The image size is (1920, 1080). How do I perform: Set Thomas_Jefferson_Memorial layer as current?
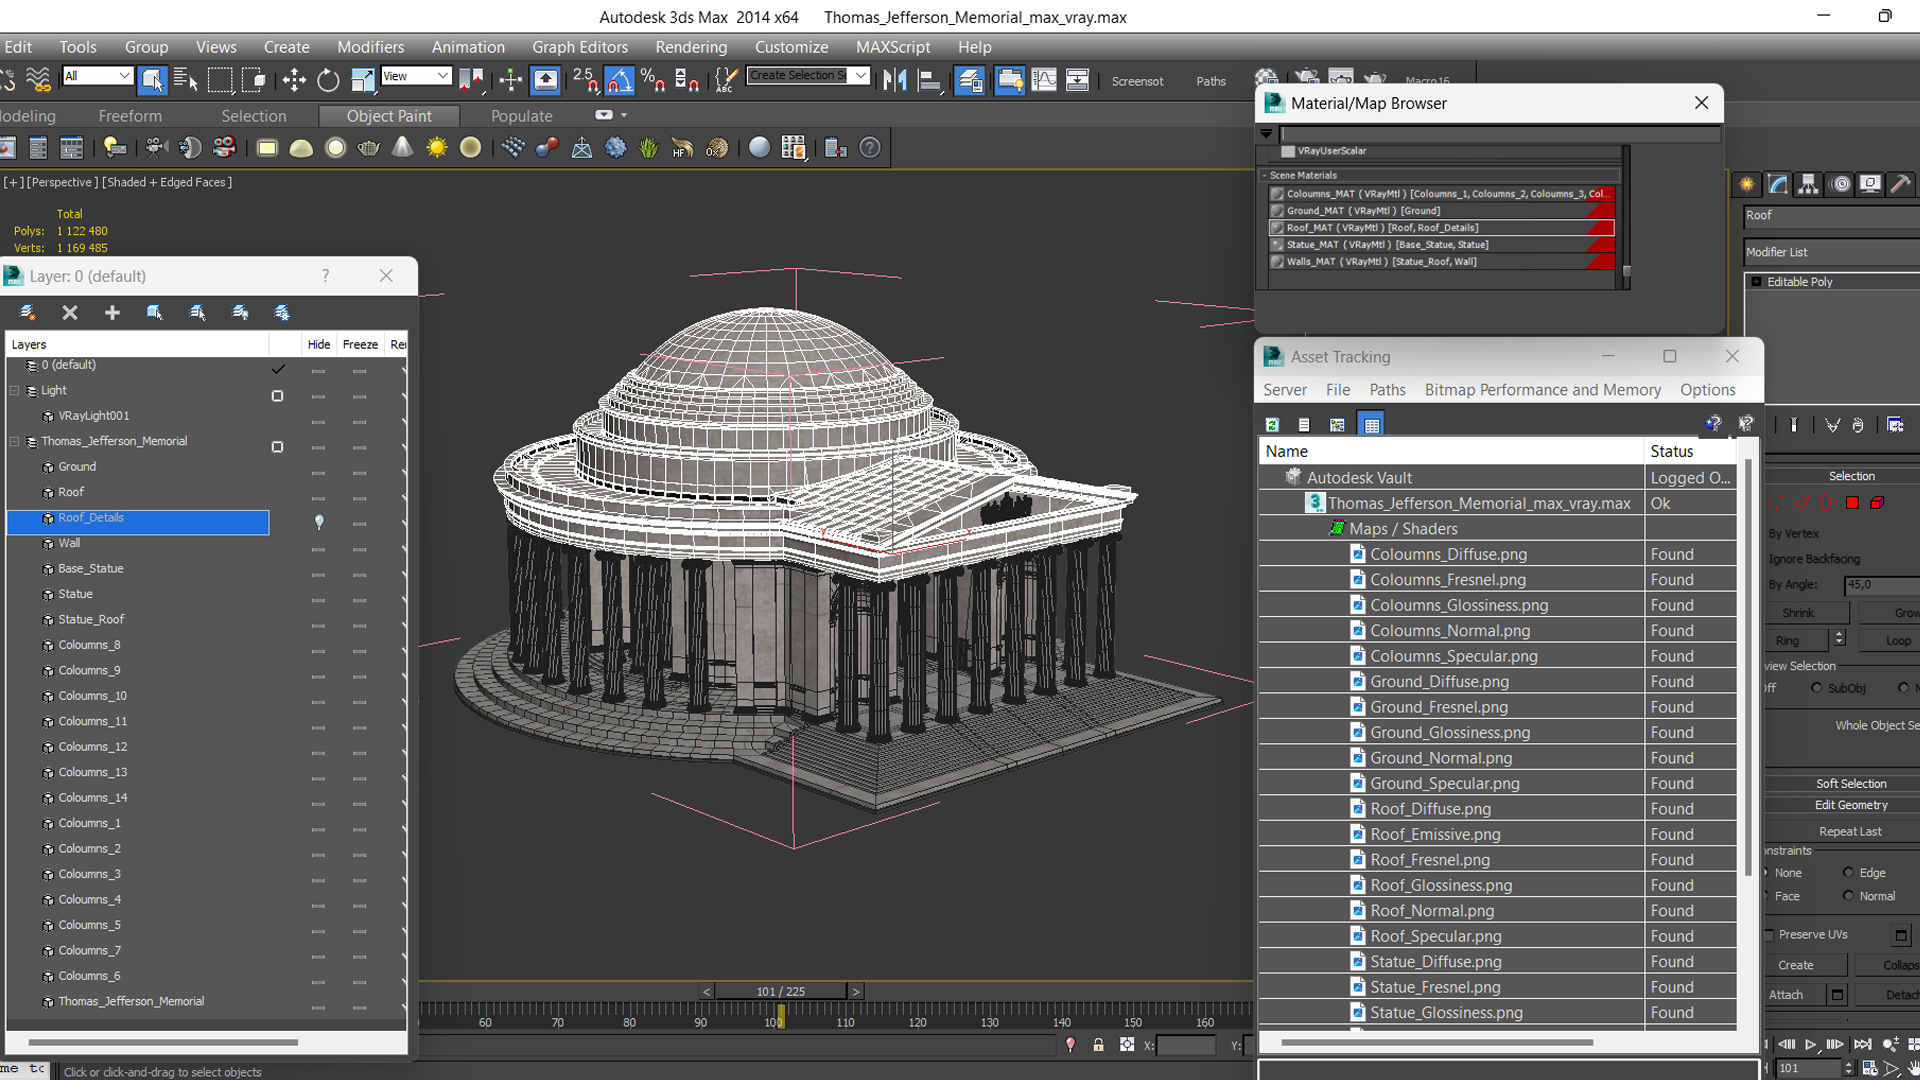(278, 447)
